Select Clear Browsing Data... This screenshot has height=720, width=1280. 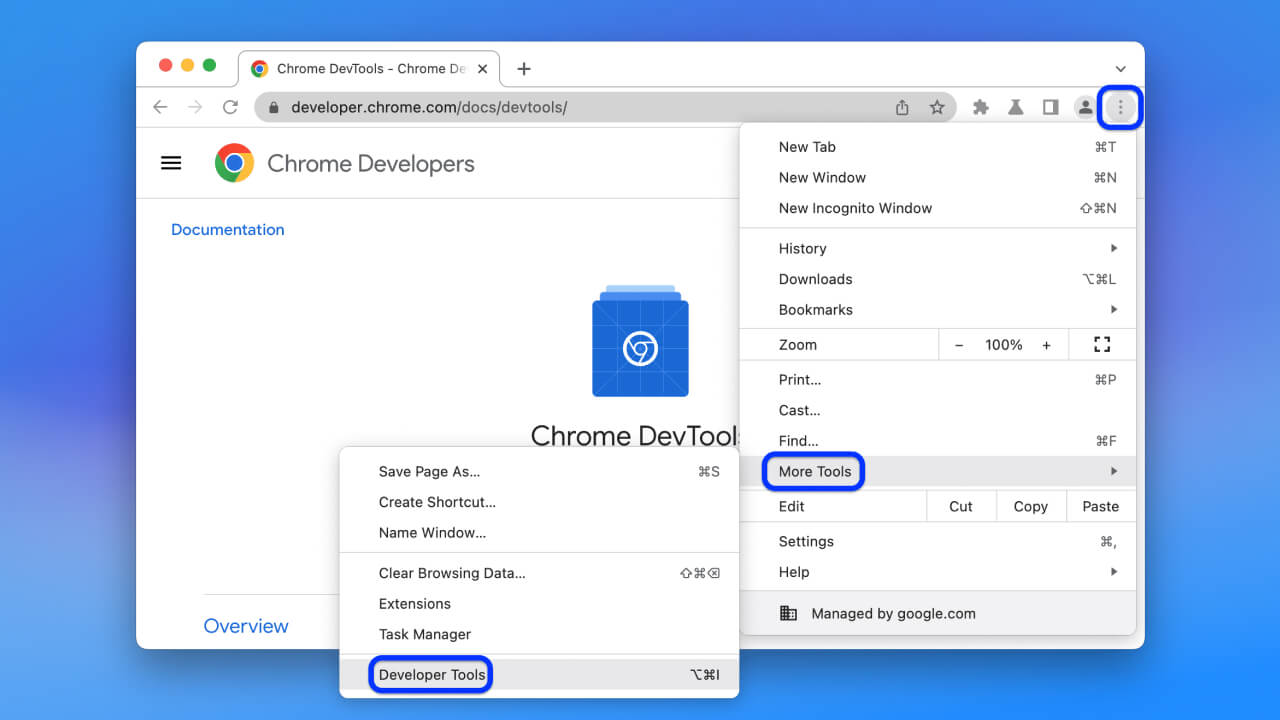pos(539,573)
